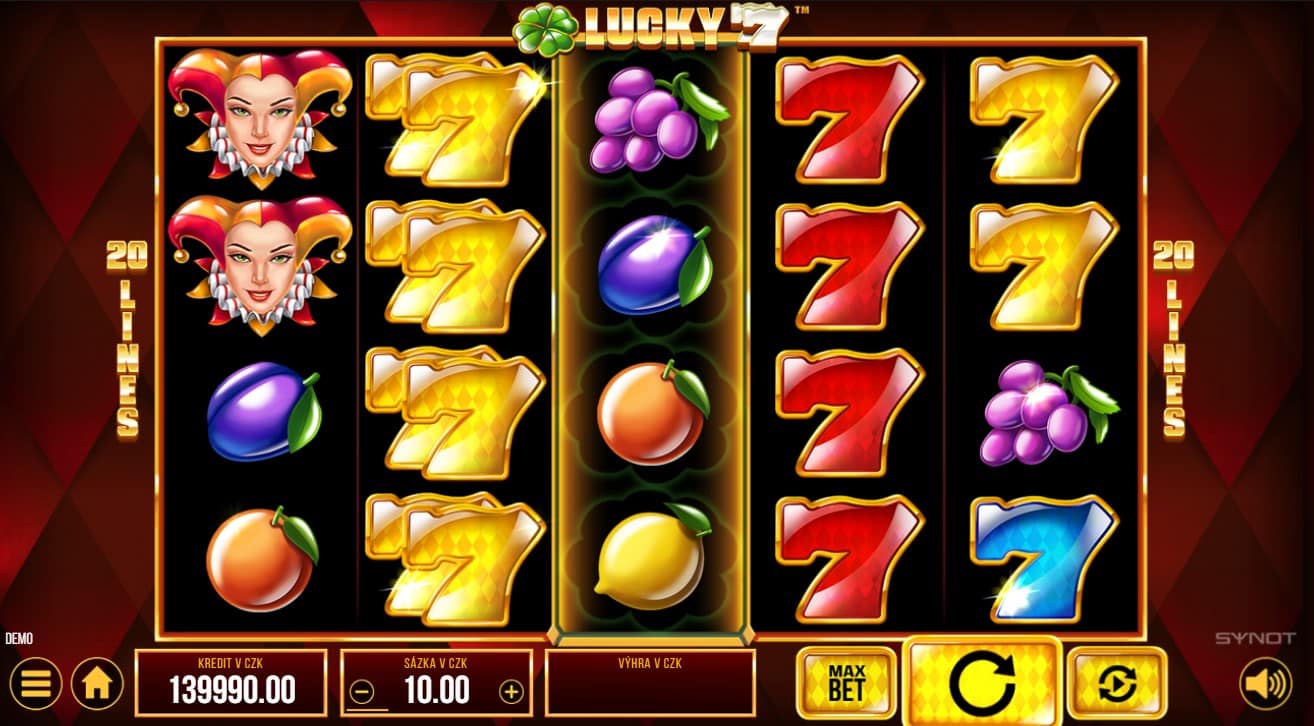
Task: Decrease the bet with minus
Action: pyautogui.click(x=363, y=691)
